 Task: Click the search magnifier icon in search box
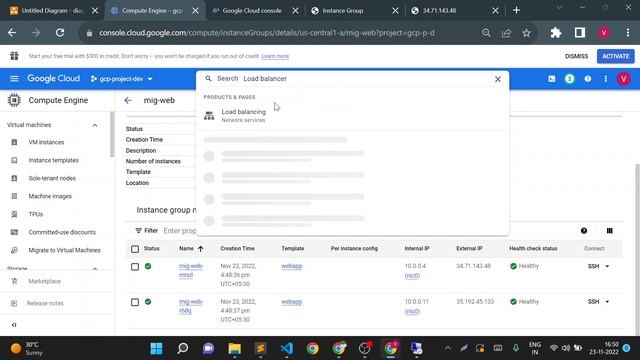tap(208, 78)
